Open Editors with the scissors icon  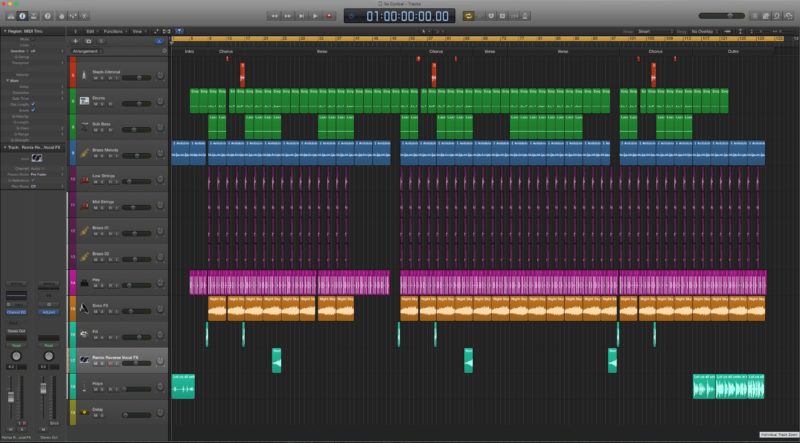click(84, 16)
